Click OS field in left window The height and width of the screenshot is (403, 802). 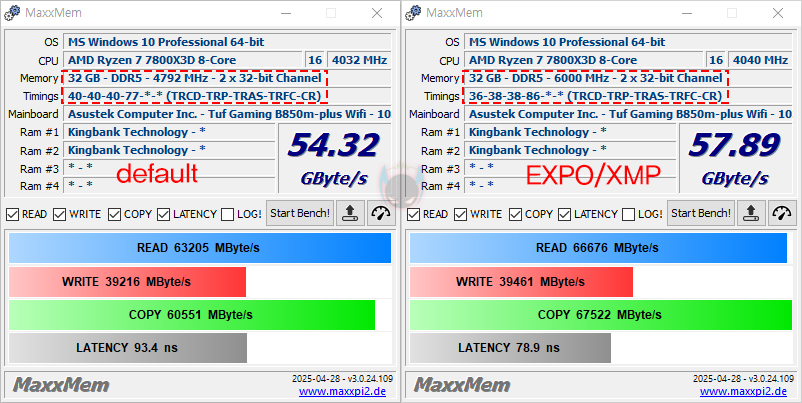pos(228,42)
